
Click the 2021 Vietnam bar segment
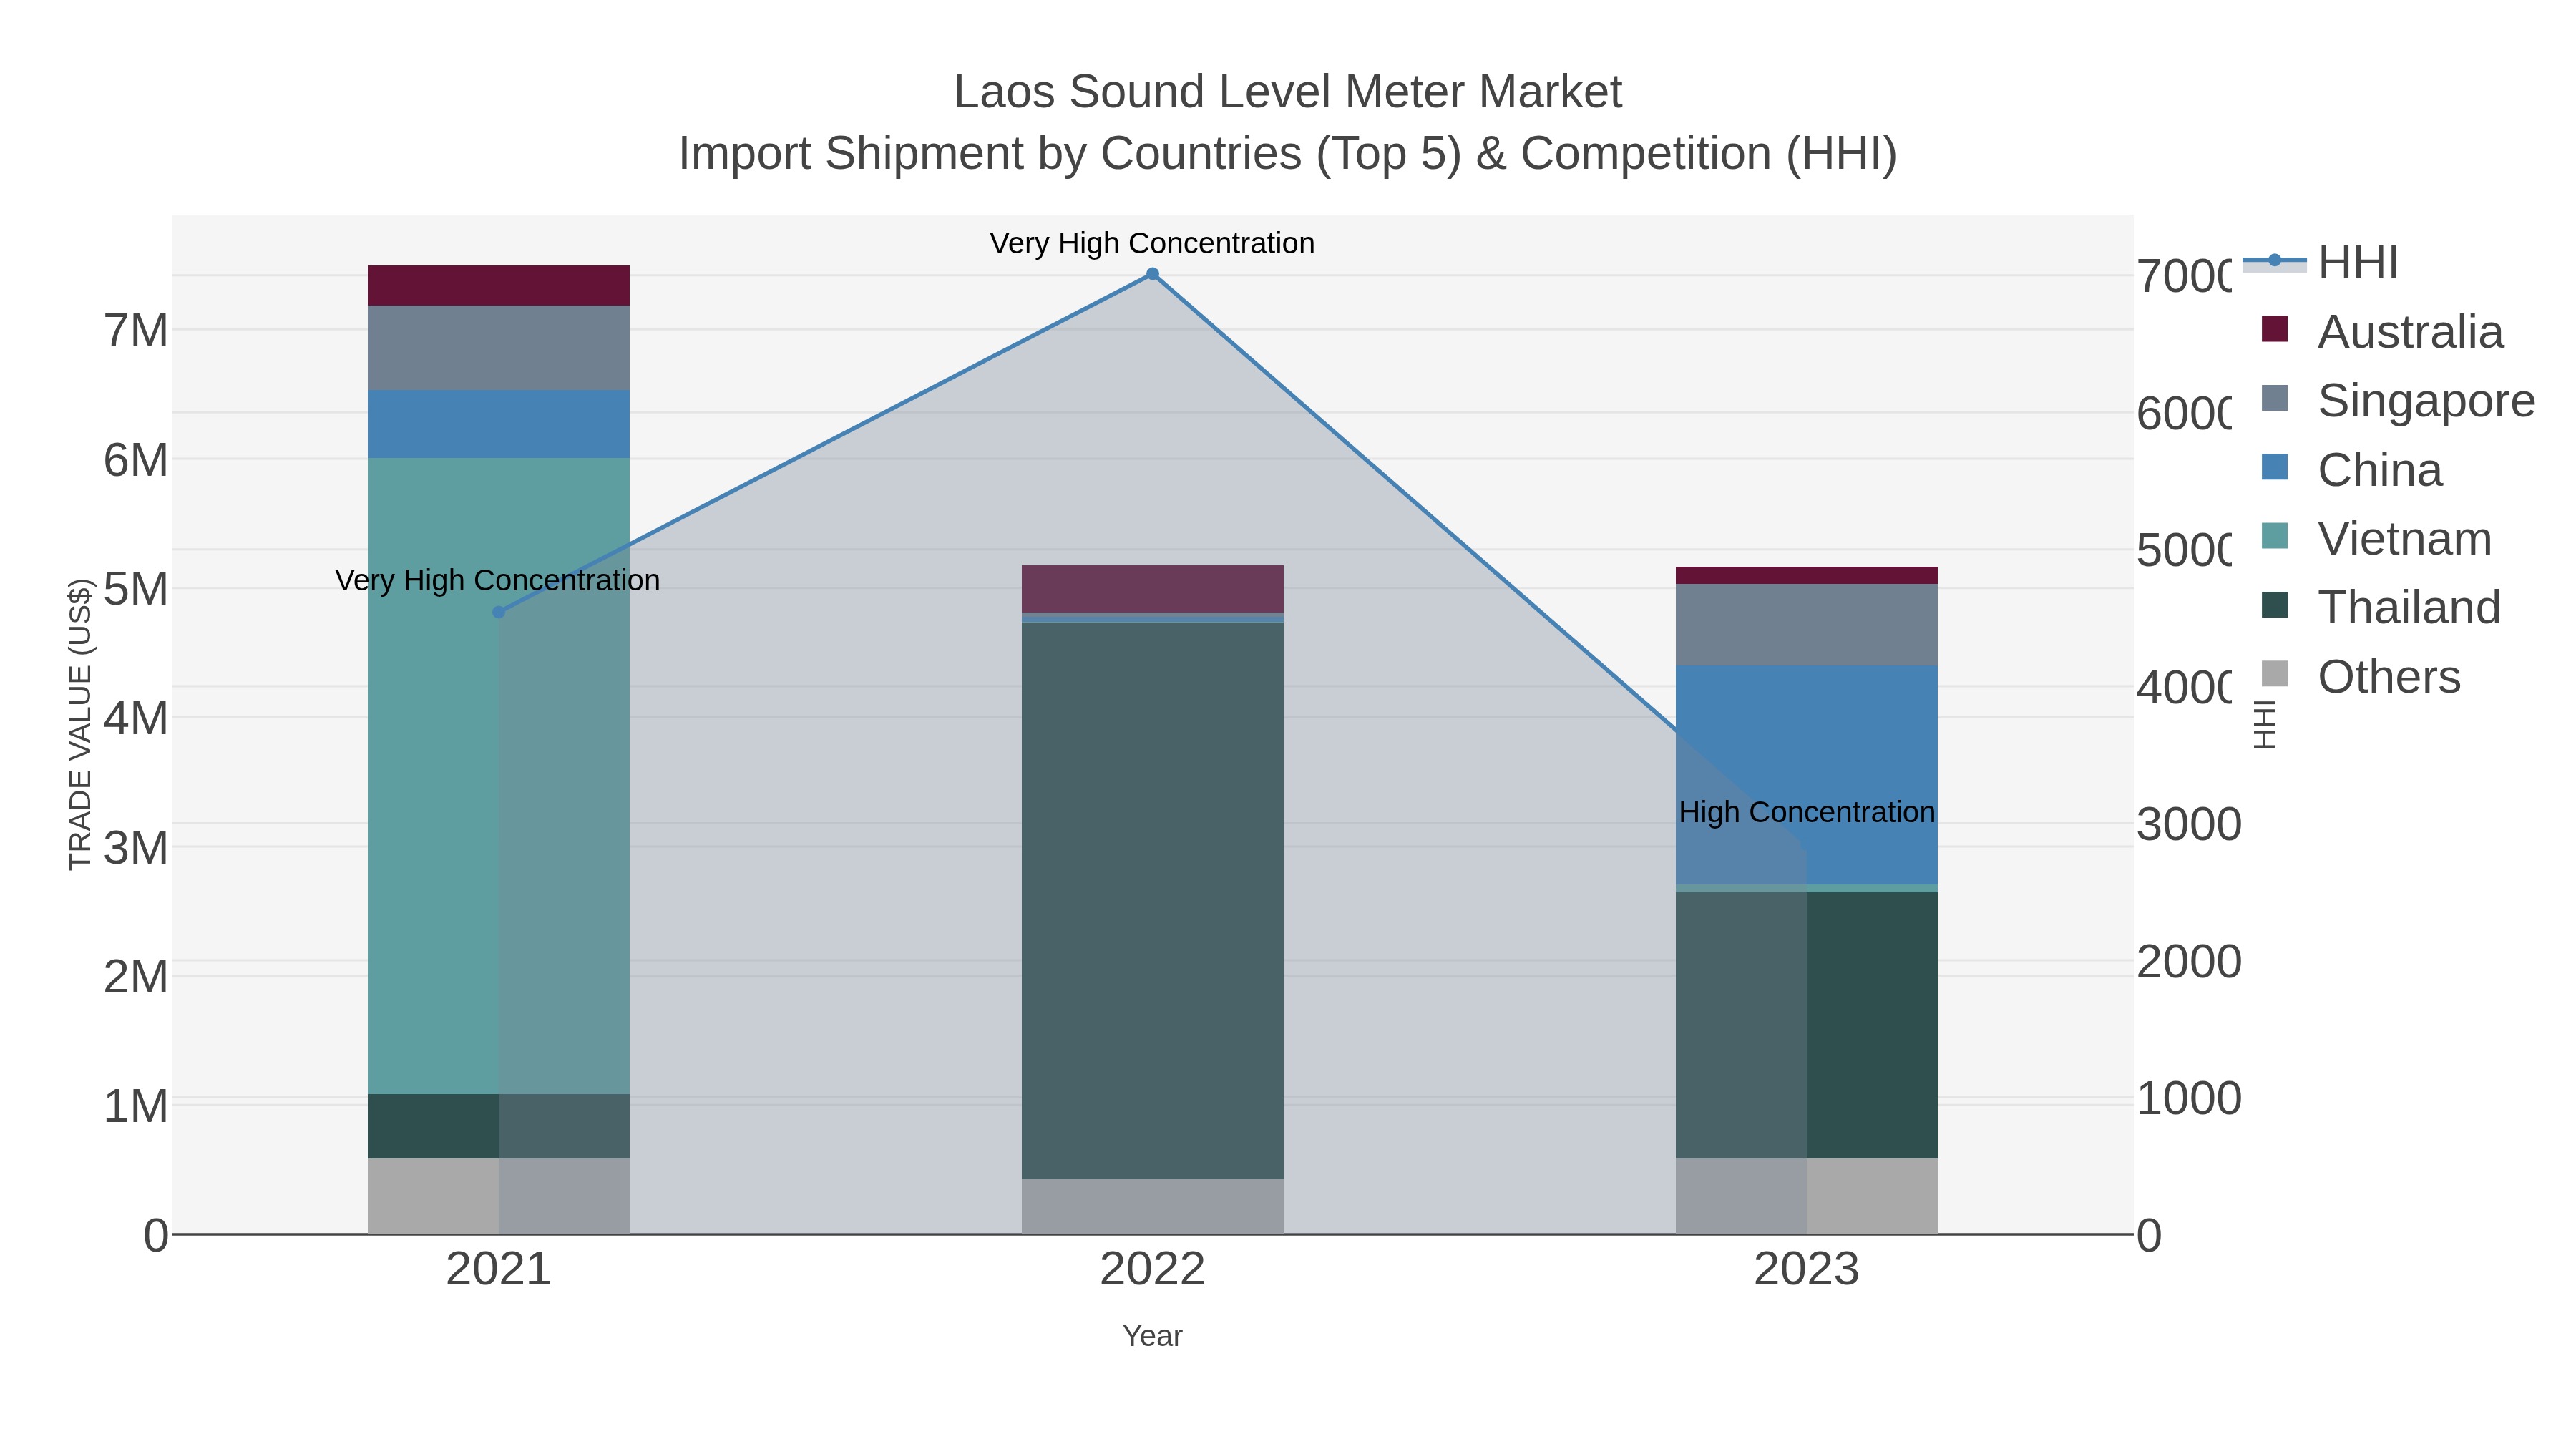click(x=499, y=776)
